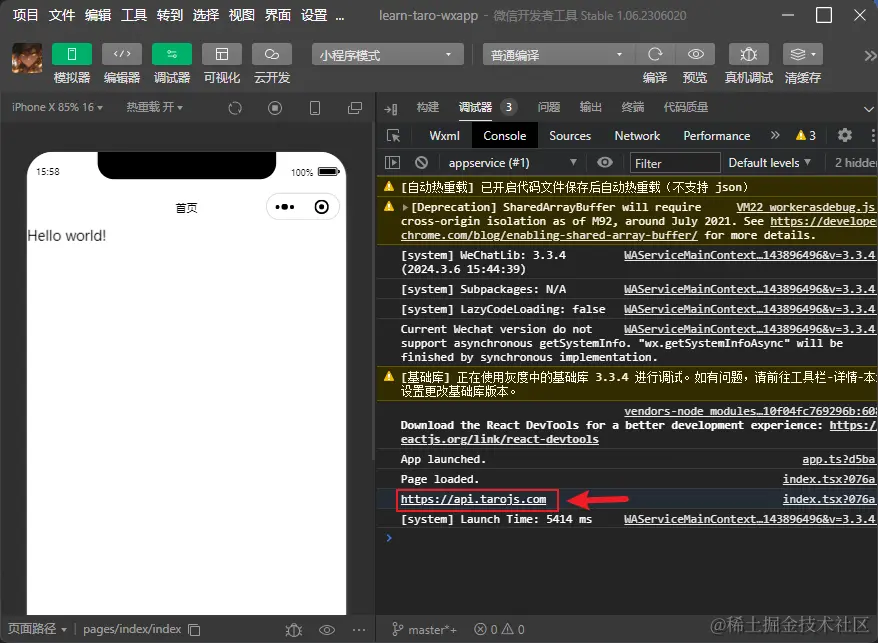Click the debugger panel dock arrow icon
This screenshot has height=643, width=878.
[x=391, y=109]
